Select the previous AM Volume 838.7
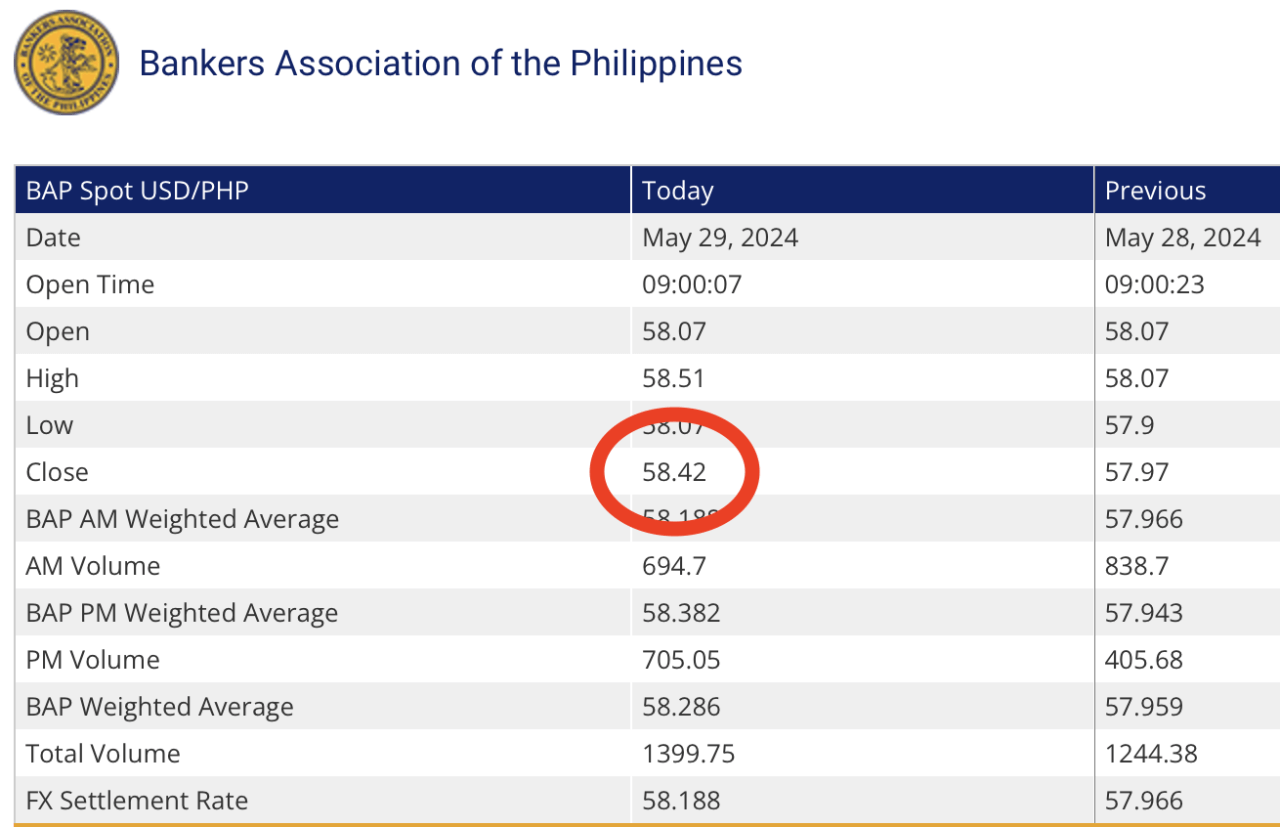 click(1137, 566)
